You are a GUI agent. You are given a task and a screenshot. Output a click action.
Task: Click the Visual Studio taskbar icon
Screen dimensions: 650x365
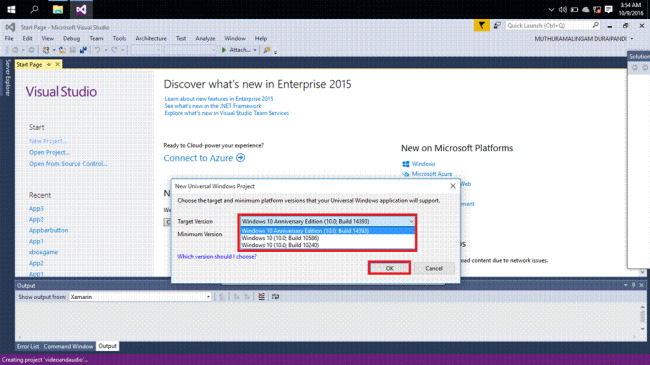point(81,9)
